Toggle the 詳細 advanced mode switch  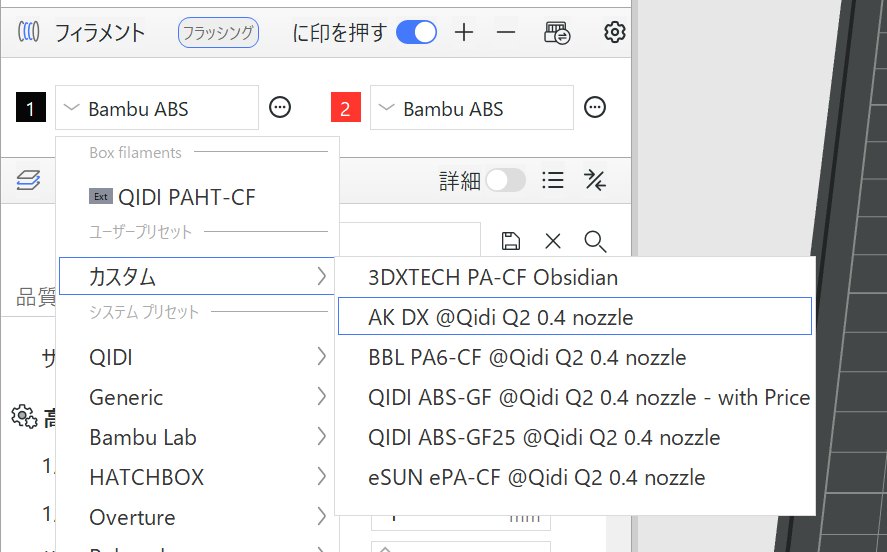pyautogui.click(x=505, y=180)
